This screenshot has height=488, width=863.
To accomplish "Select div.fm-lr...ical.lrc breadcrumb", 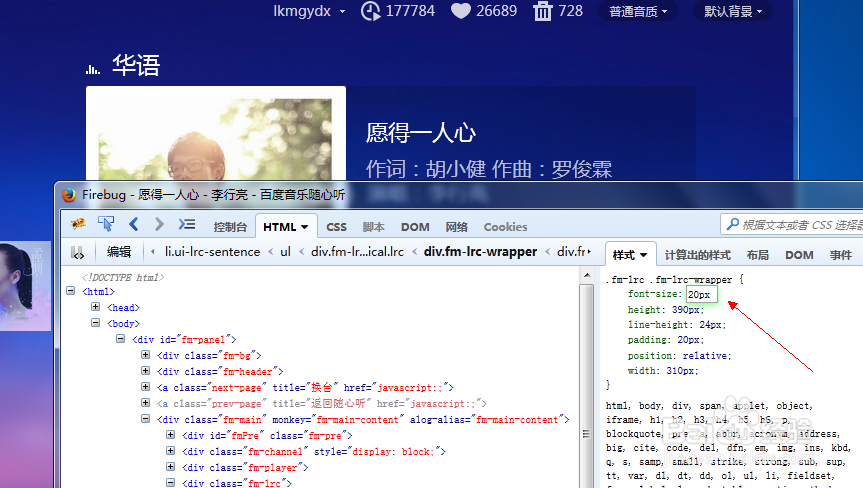I will (357, 252).
